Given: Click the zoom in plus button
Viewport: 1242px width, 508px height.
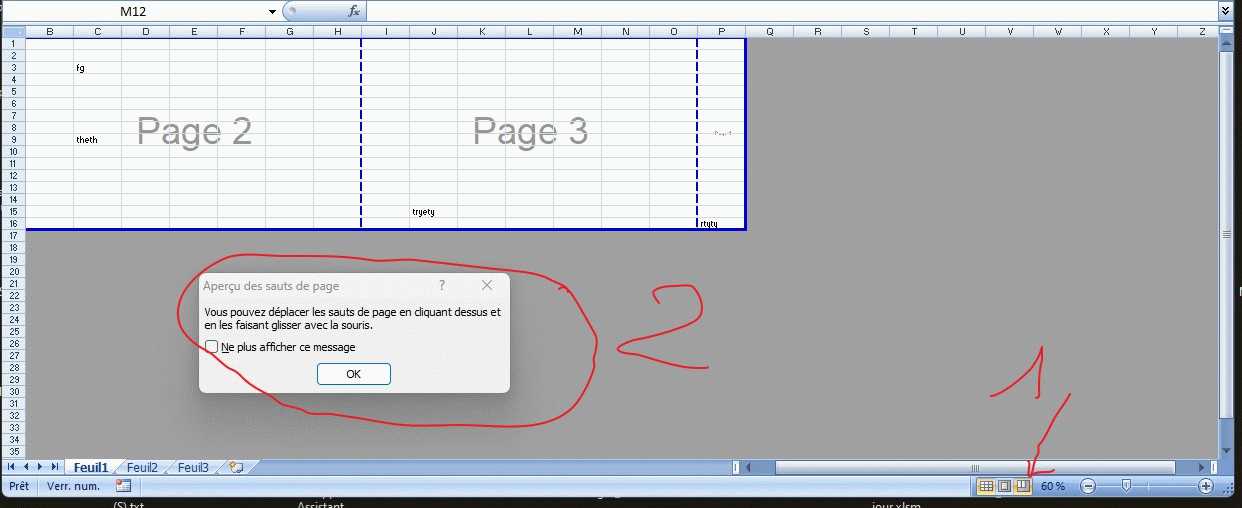Looking at the screenshot, I should coord(1206,486).
